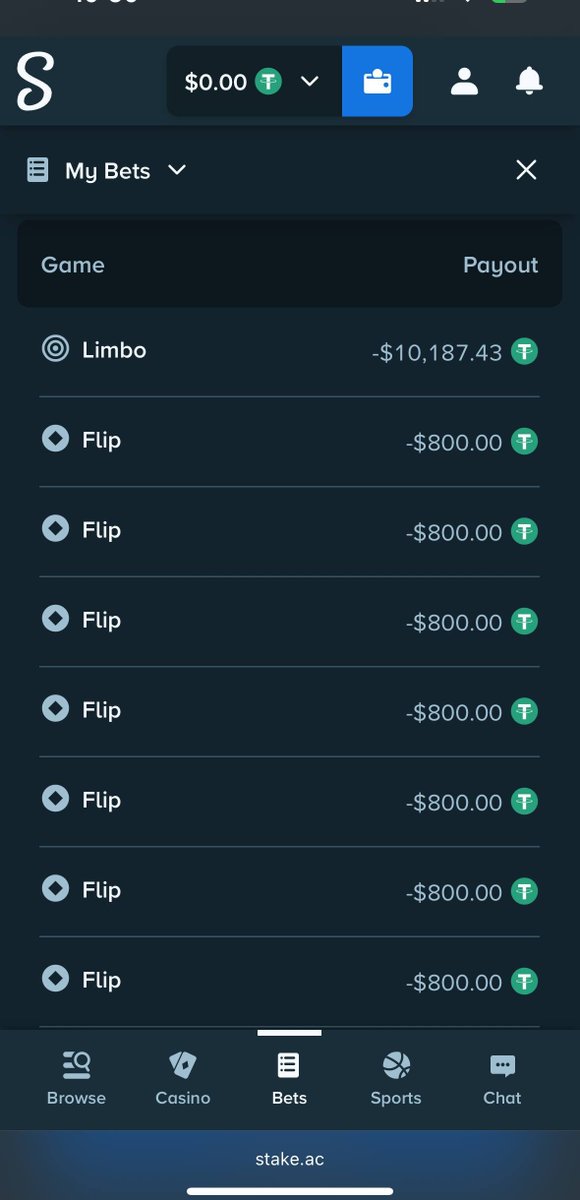Image resolution: width=580 pixels, height=1200 pixels.
Task: Click the first Flip game icon
Action: (x=56, y=439)
